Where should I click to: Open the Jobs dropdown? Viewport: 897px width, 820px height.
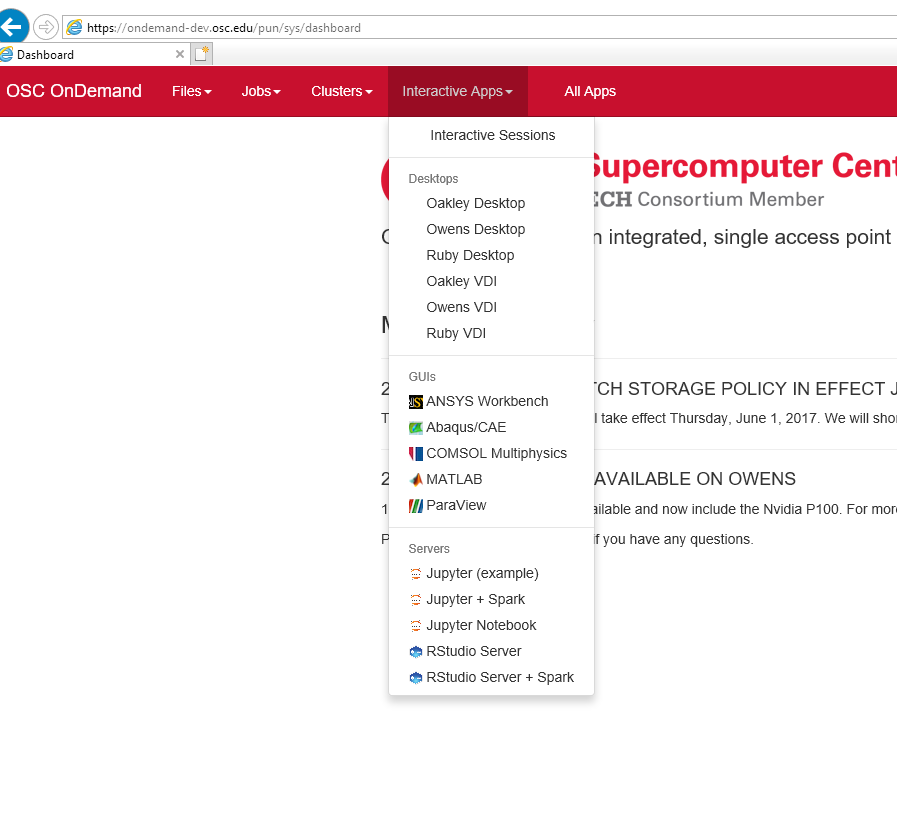(x=260, y=91)
